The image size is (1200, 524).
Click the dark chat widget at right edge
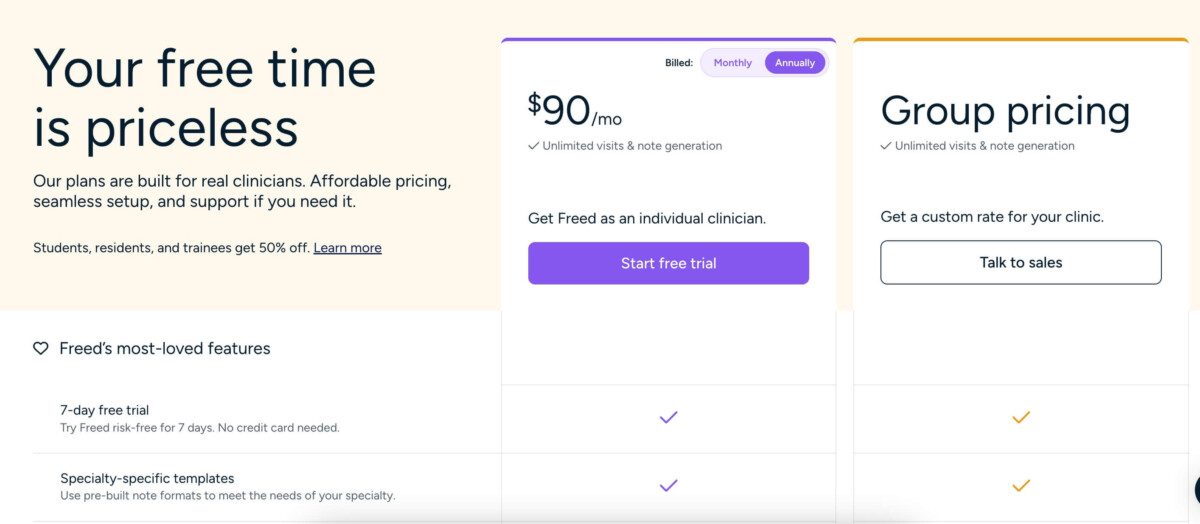tap(1196, 489)
